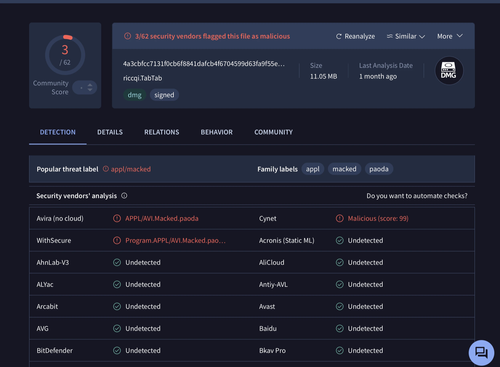Viewport: 500px width, 367px height.
Task: Click checkmark icon in AVG row
Action: tap(117, 328)
